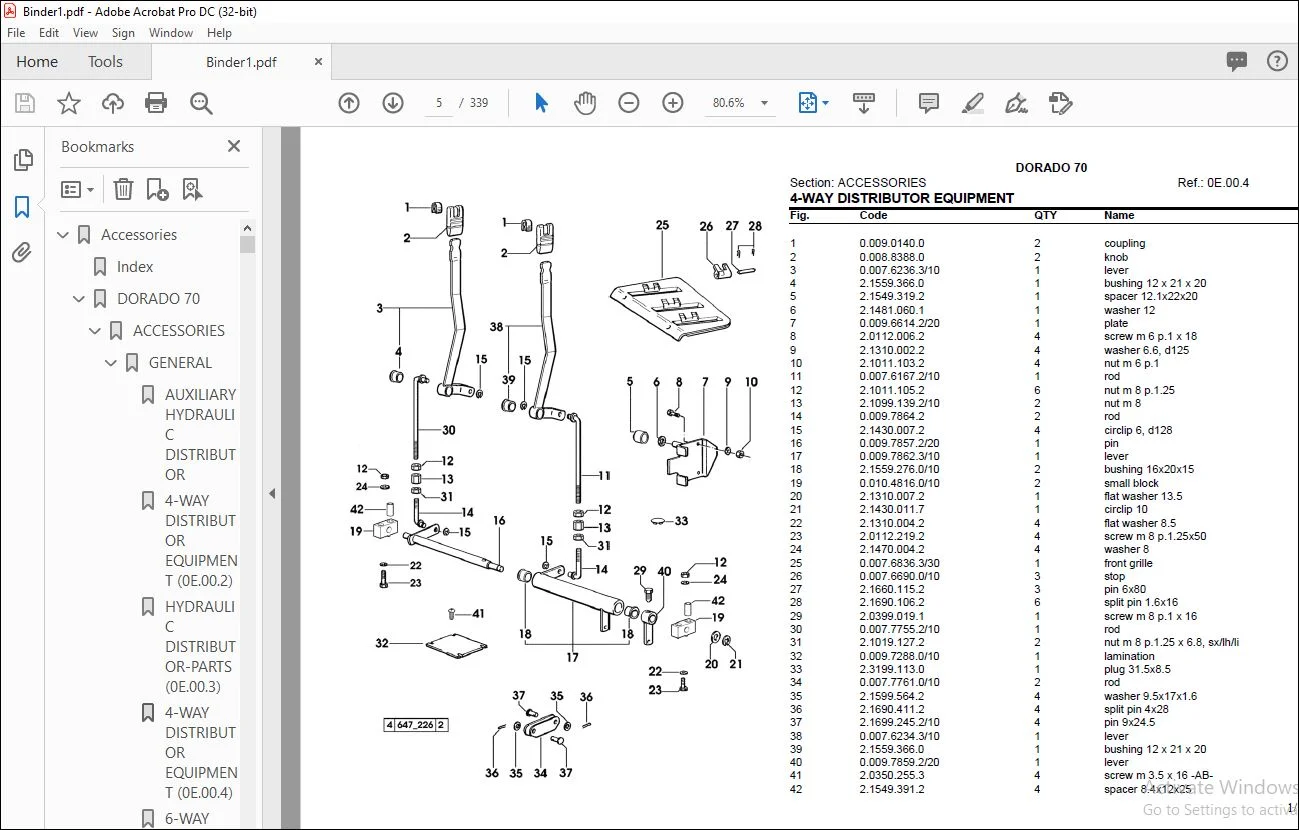This screenshot has height=830, width=1299.
Task: Select the Highlight text pen tool
Action: coord(973,103)
